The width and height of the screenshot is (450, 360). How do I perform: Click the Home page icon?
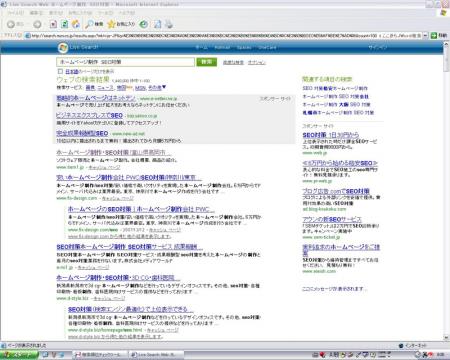(x=76, y=24)
